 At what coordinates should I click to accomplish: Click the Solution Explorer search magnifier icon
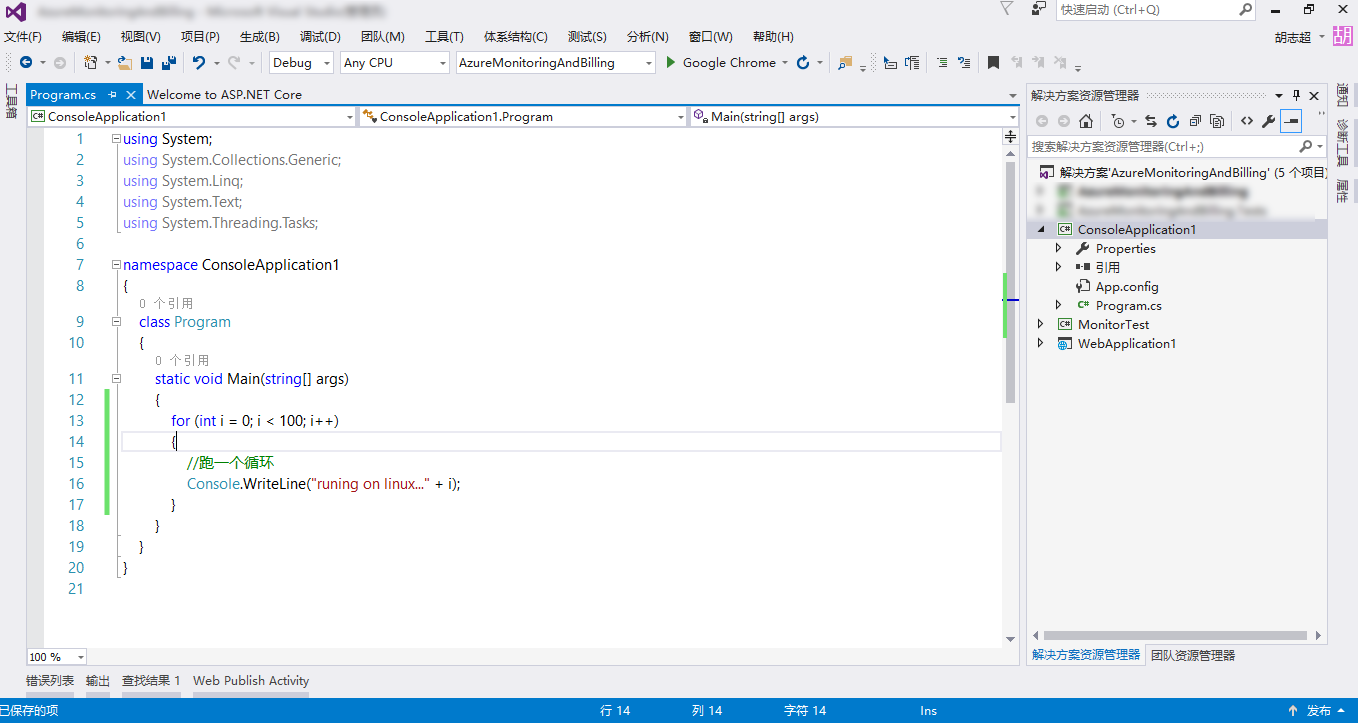pyautogui.click(x=1305, y=146)
